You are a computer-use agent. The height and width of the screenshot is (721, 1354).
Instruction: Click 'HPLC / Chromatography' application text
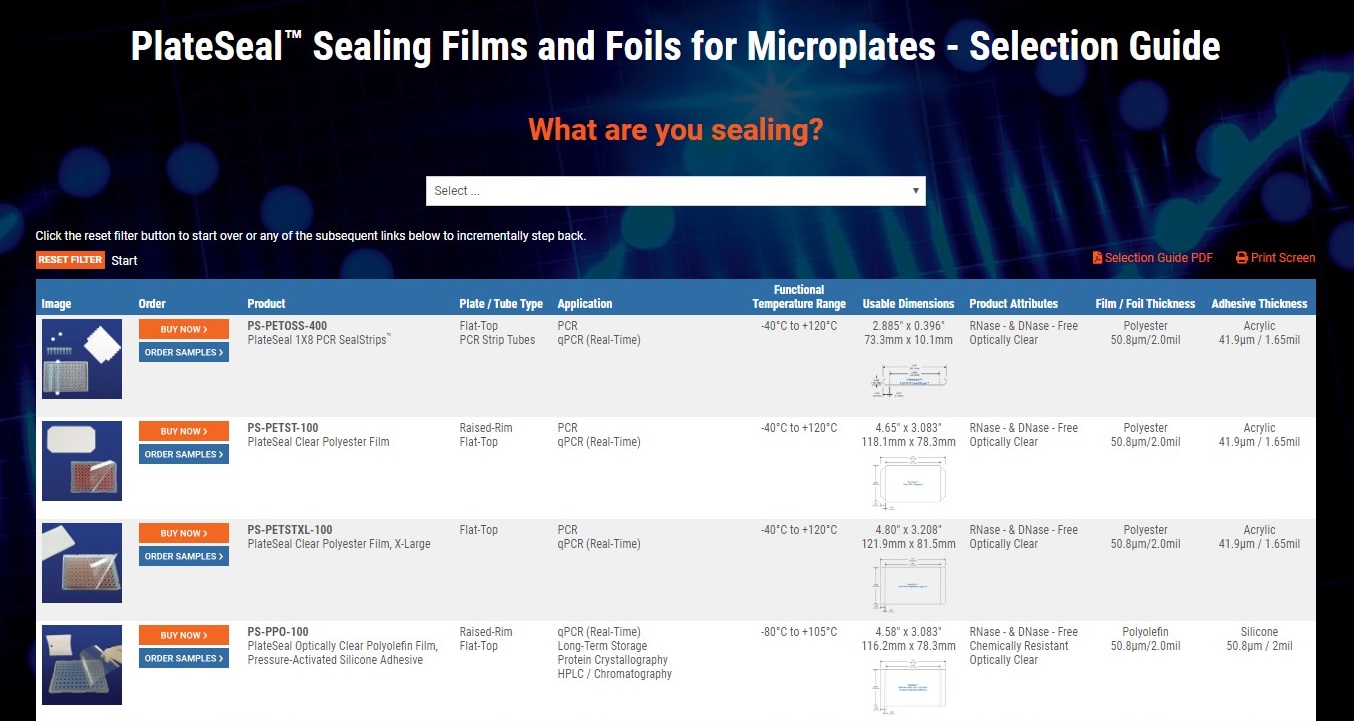[x=615, y=674]
